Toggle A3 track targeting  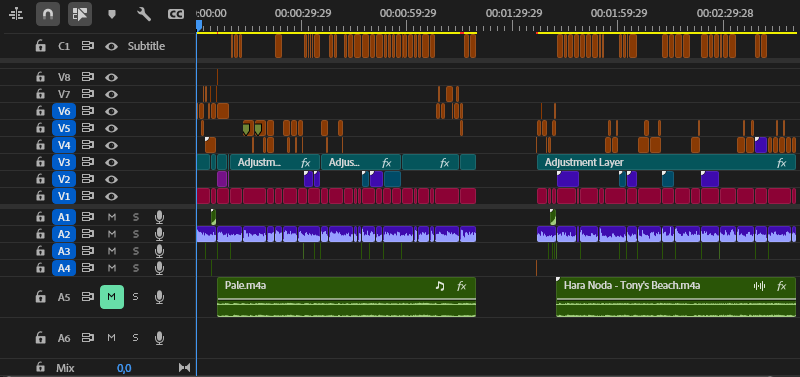[x=64, y=251]
